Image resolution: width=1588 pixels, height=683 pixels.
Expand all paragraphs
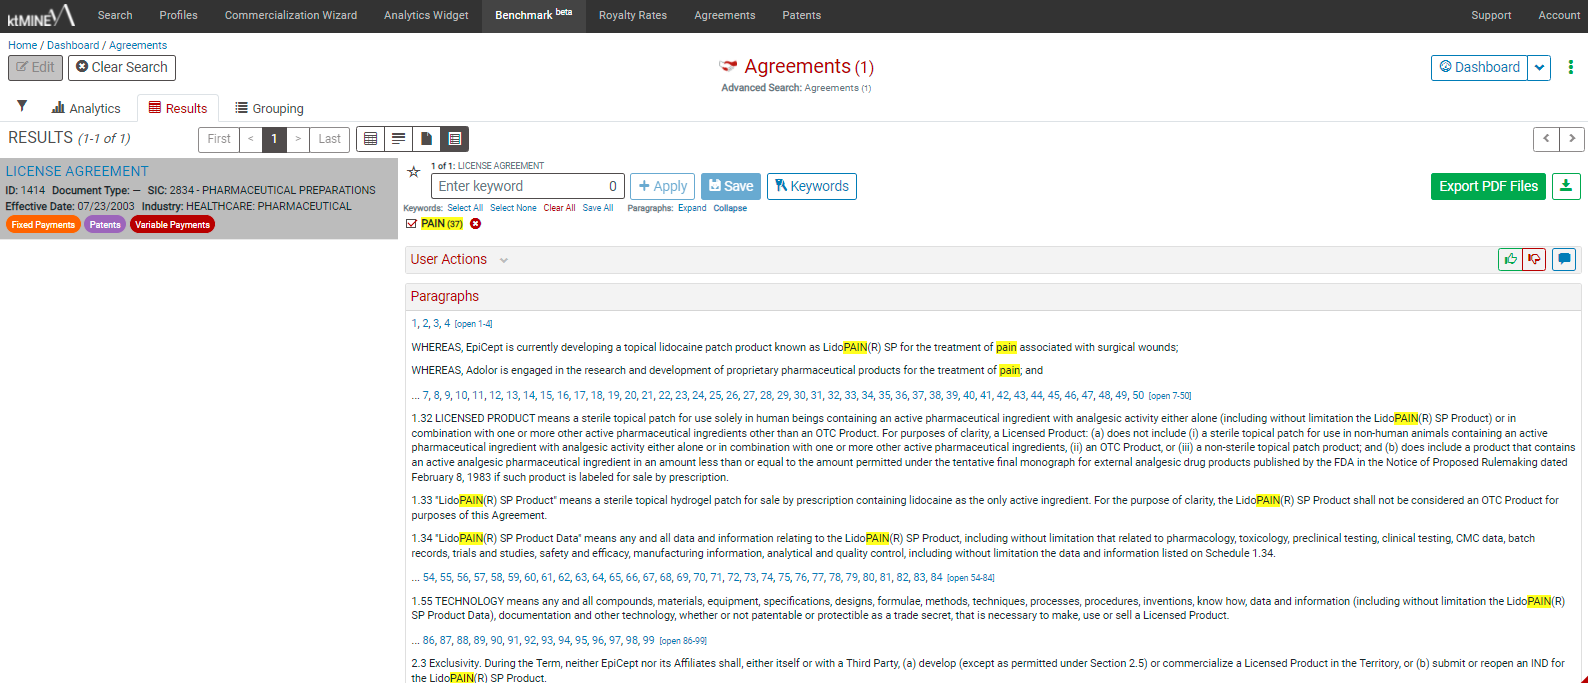692,208
